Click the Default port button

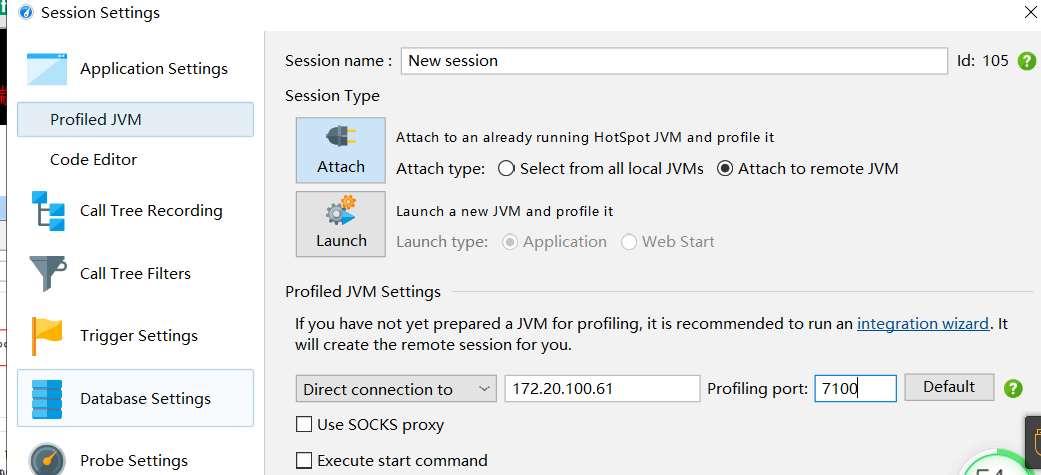pos(949,387)
